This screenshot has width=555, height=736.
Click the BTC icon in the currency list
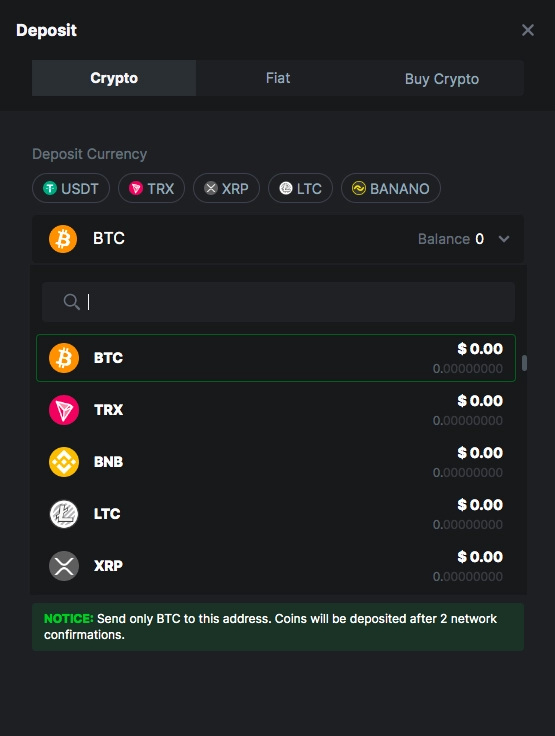[x=64, y=358]
